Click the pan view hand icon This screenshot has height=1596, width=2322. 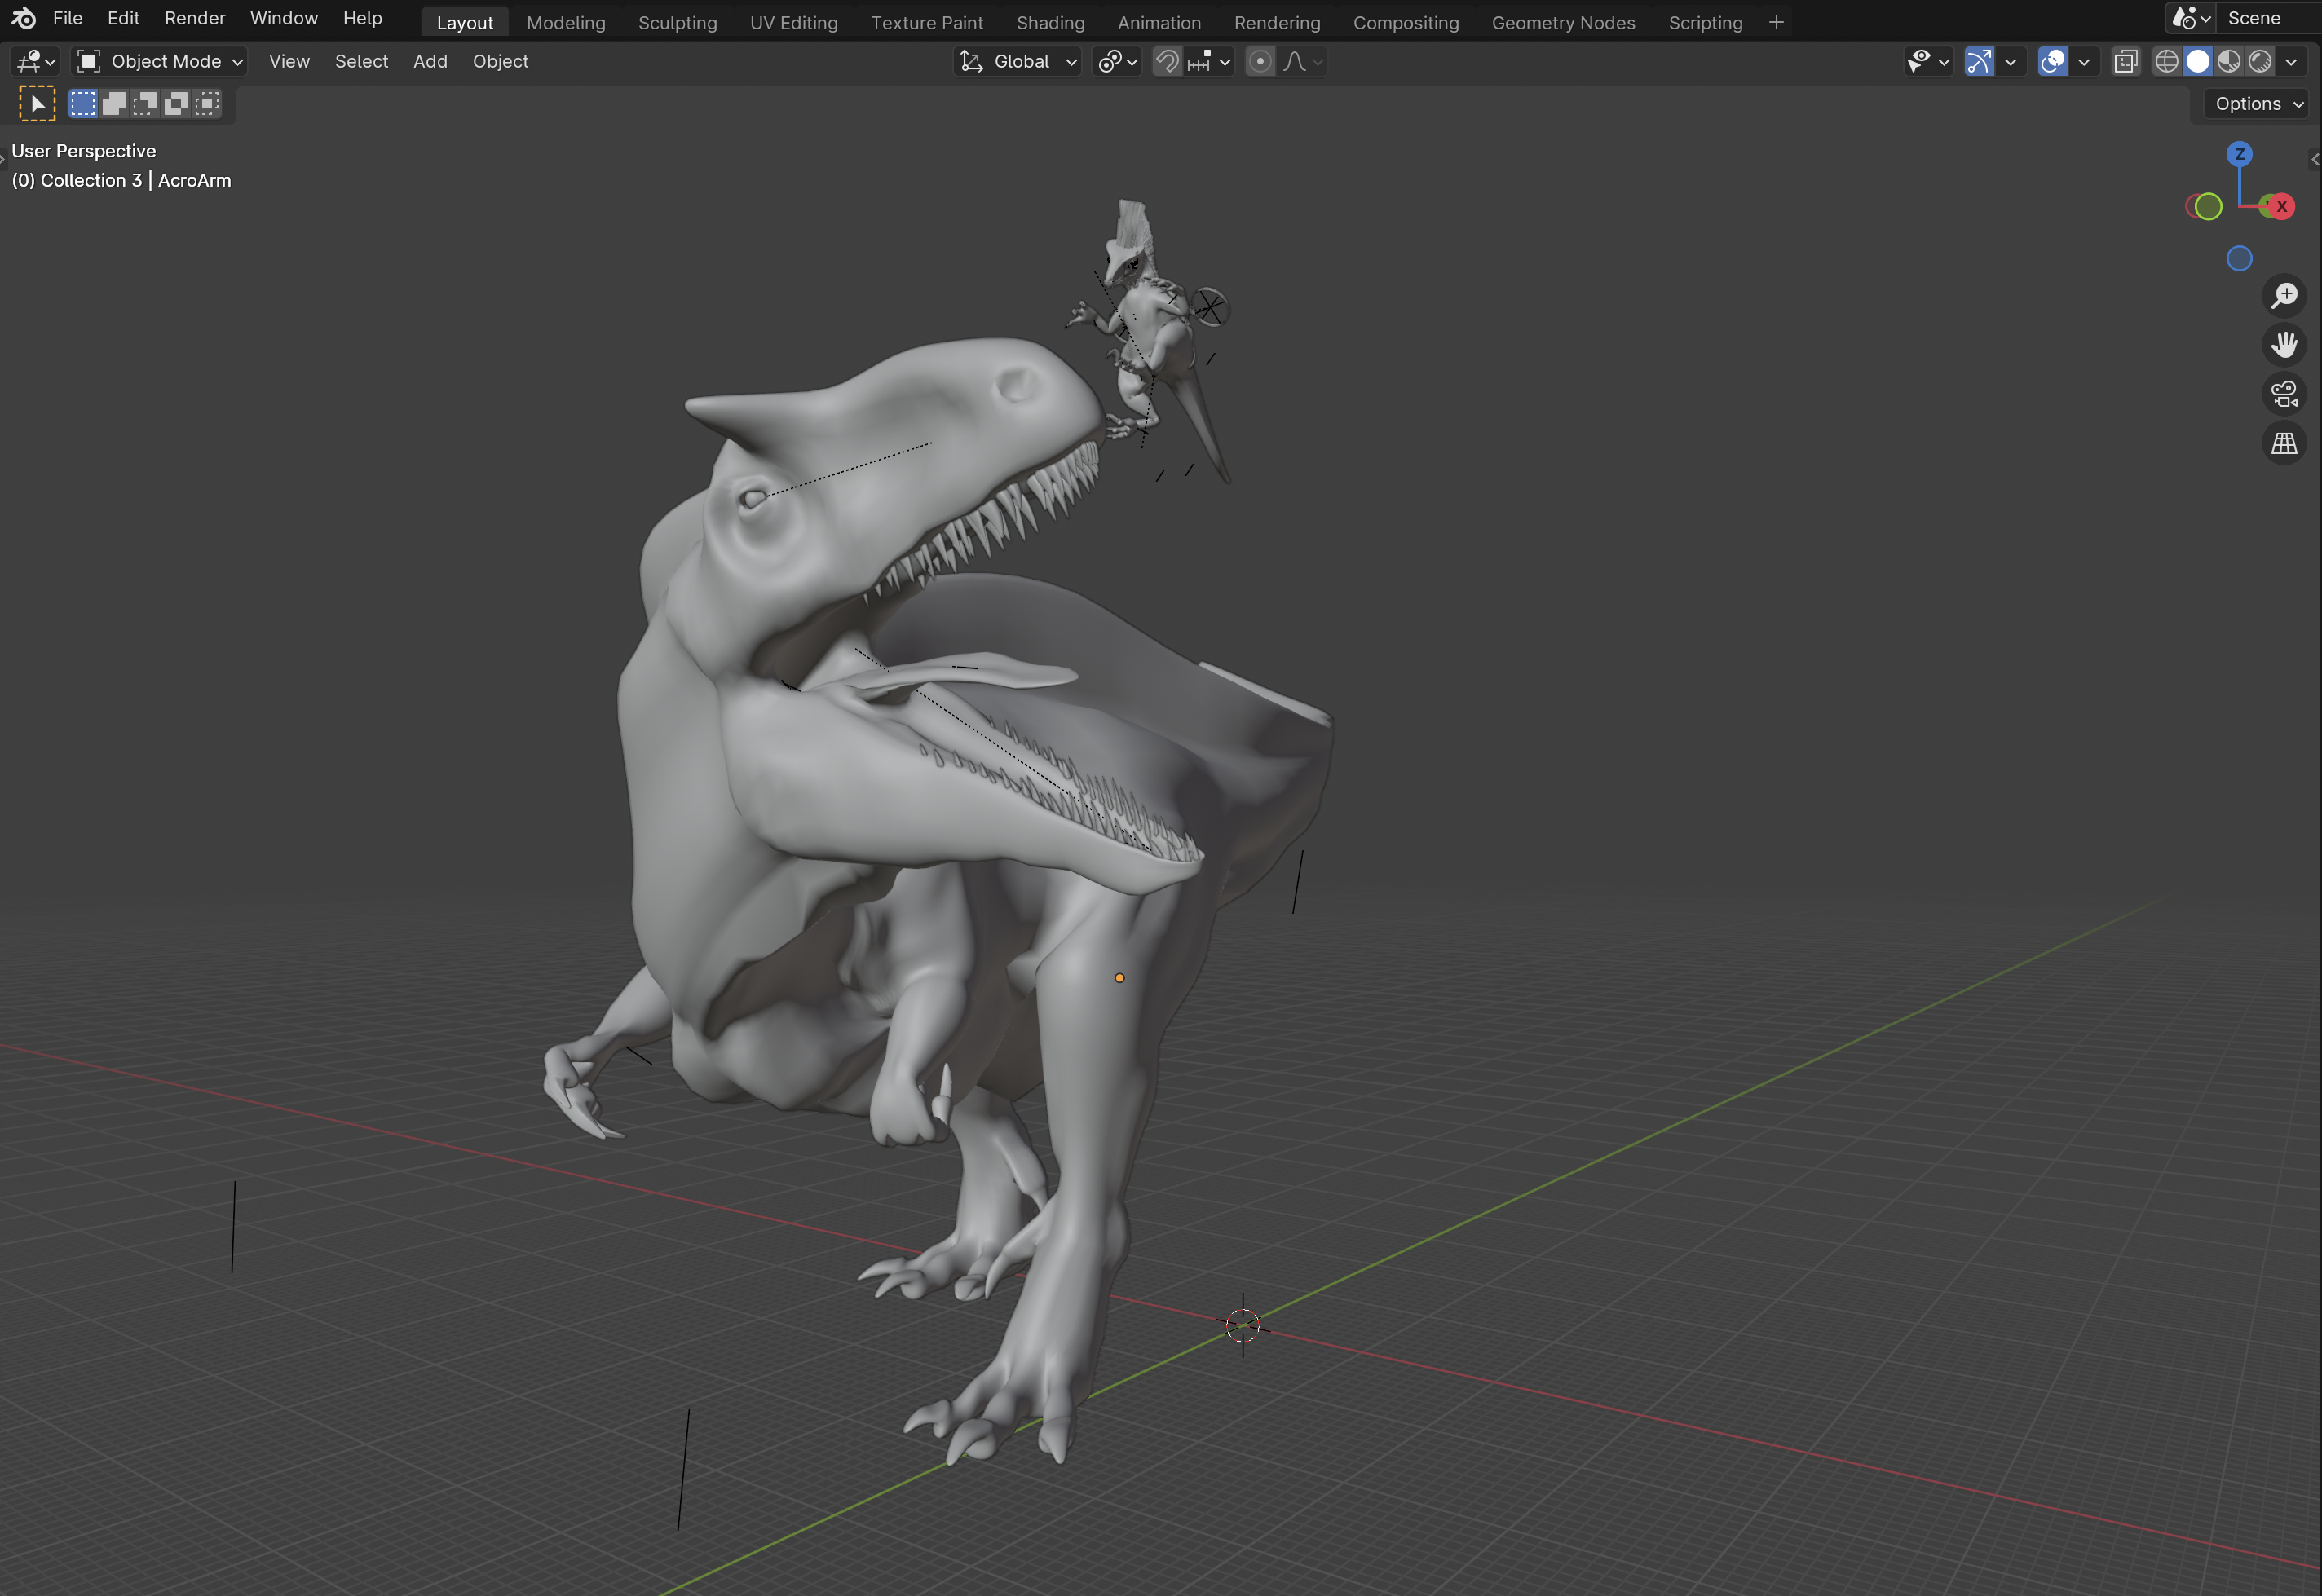pos(2284,345)
